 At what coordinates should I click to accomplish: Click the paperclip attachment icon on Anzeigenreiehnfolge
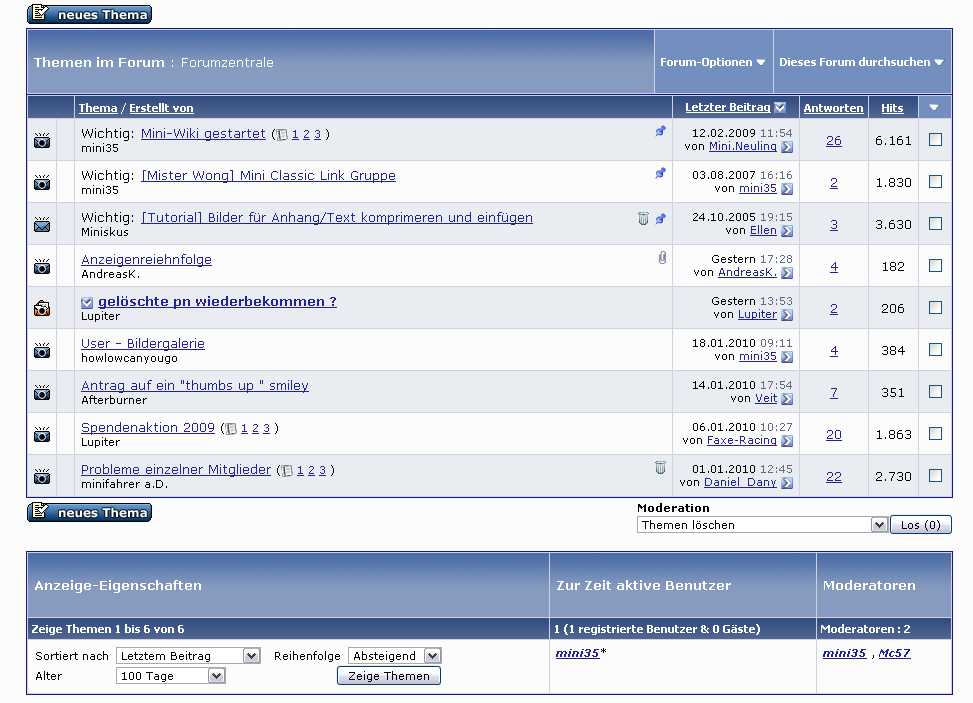coord(661,258)
